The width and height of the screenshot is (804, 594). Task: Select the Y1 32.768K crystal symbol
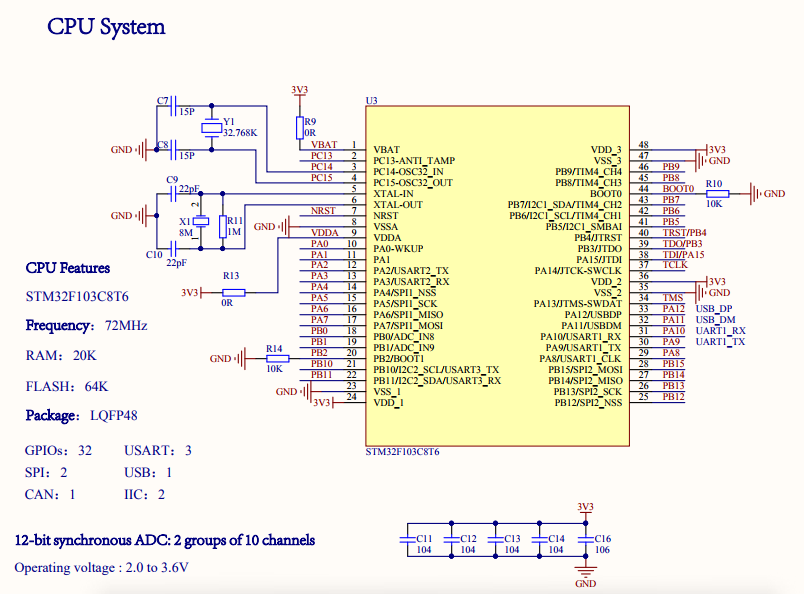coord(211,128)
